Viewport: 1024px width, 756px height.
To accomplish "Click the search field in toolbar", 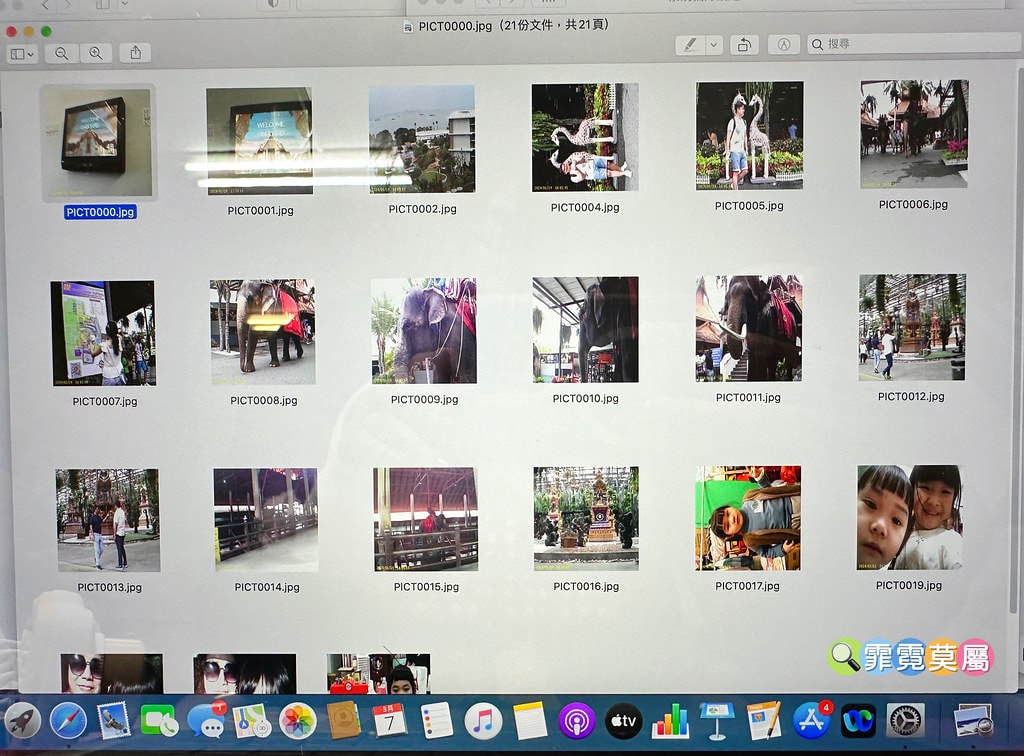I will 900,44.
